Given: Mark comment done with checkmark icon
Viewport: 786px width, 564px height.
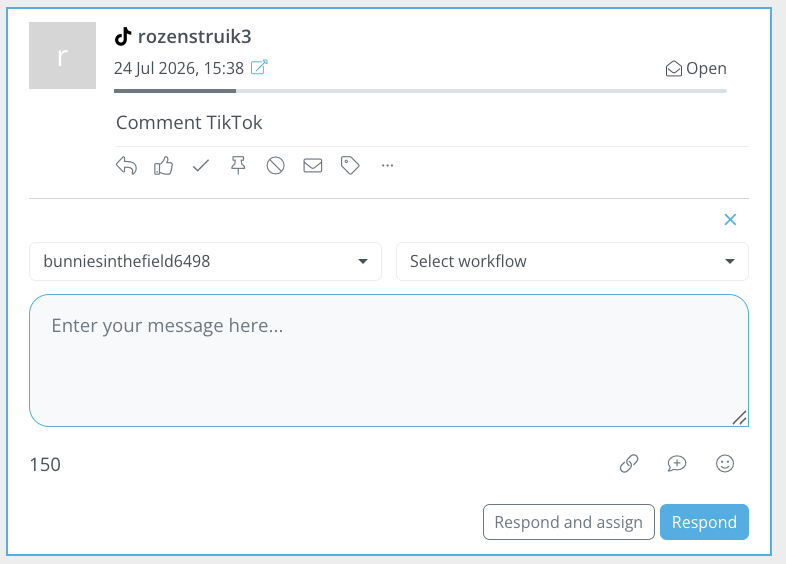Looking at the screenshot, I should (x=201, y=165).
